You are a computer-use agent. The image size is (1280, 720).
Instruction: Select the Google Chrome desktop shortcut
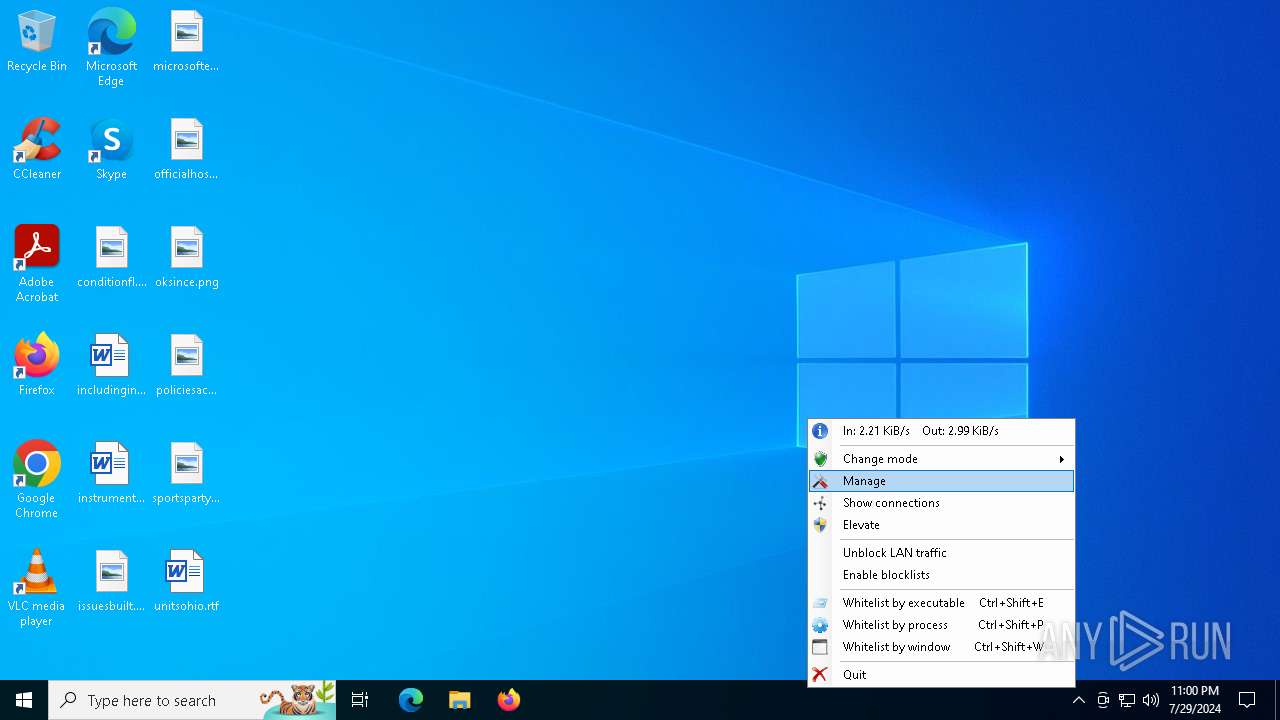(x=37, y=480)
